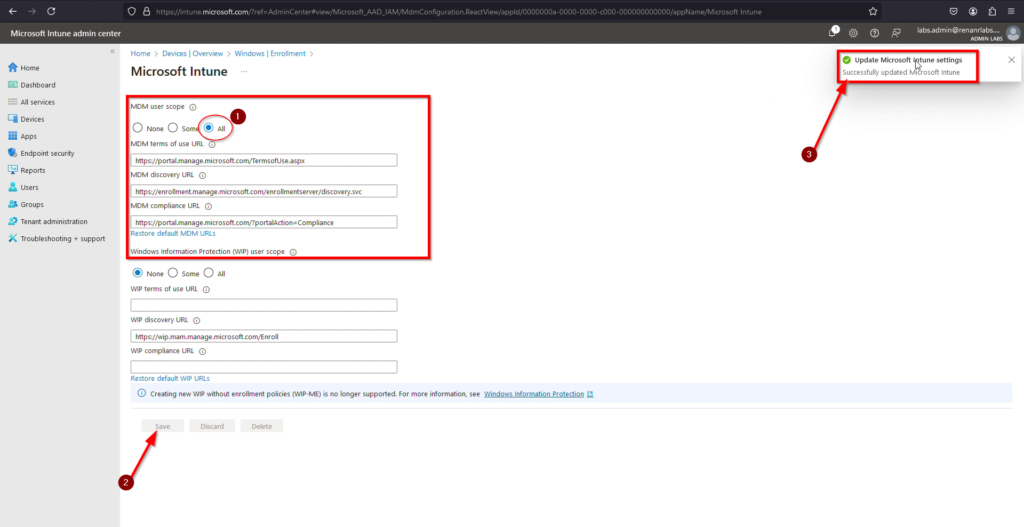
Task: Reload the page using refresh icon
Action: 52,11
